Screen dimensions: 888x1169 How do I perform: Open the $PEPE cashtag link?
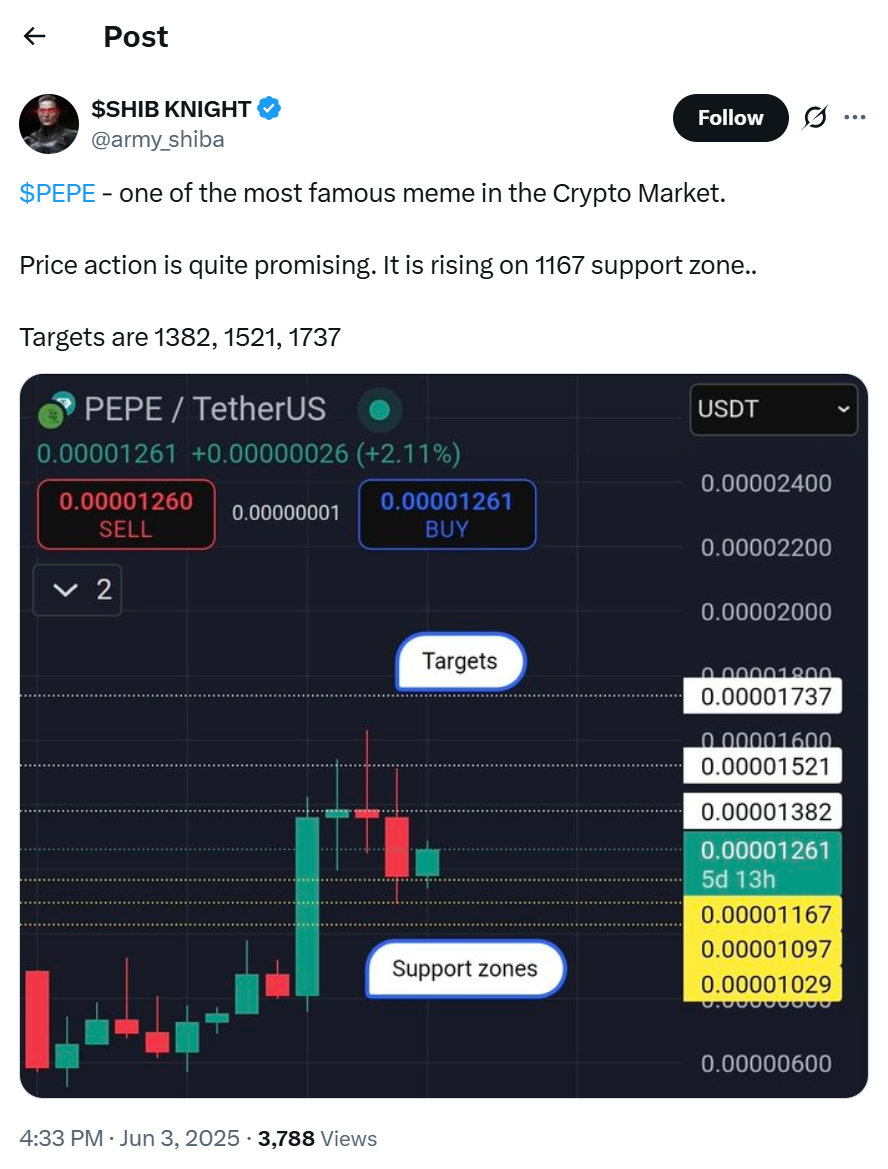tap(57, 193)
